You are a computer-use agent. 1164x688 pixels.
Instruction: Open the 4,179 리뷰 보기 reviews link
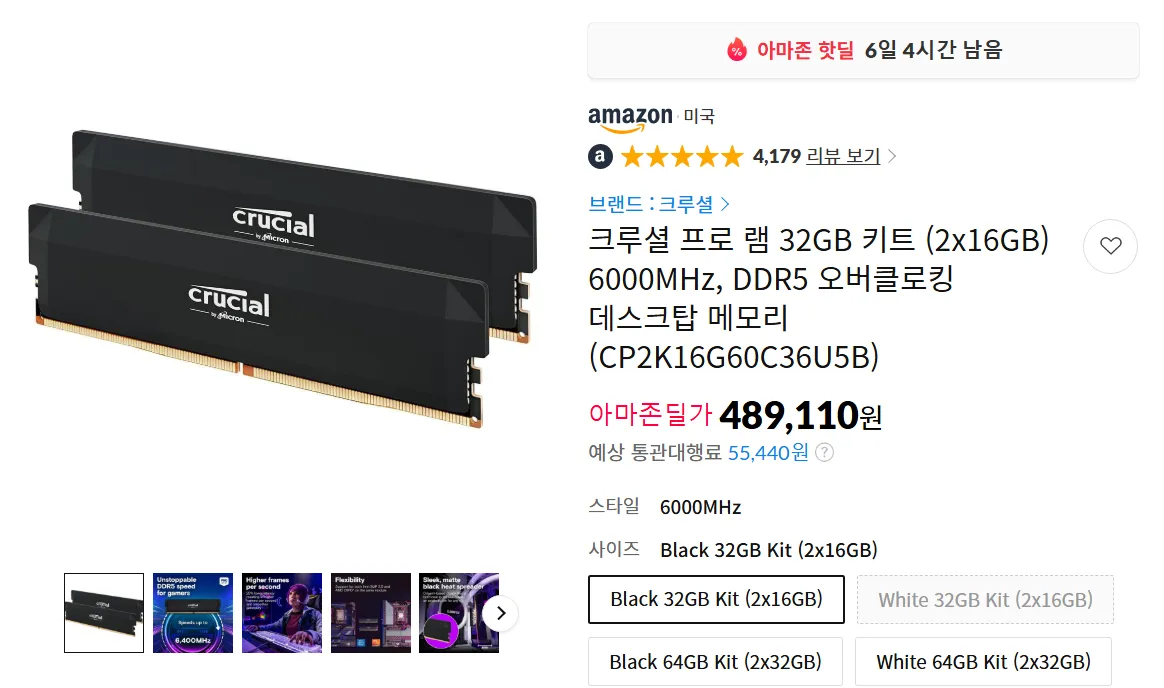817,157
